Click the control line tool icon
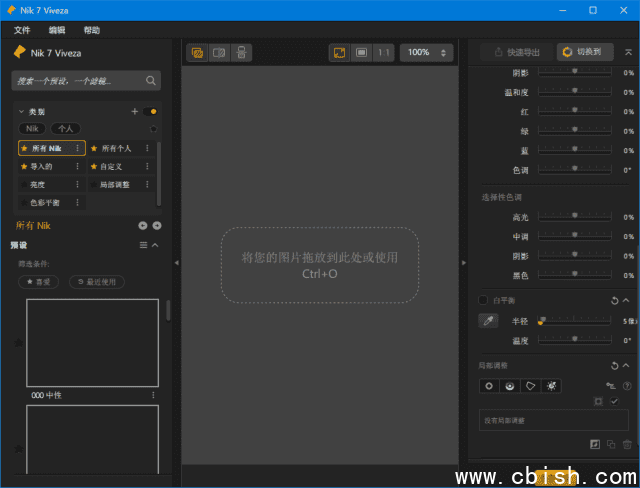The width and height of the screenshot is (640, 488). pyautogui.click(x=510, y=385)
